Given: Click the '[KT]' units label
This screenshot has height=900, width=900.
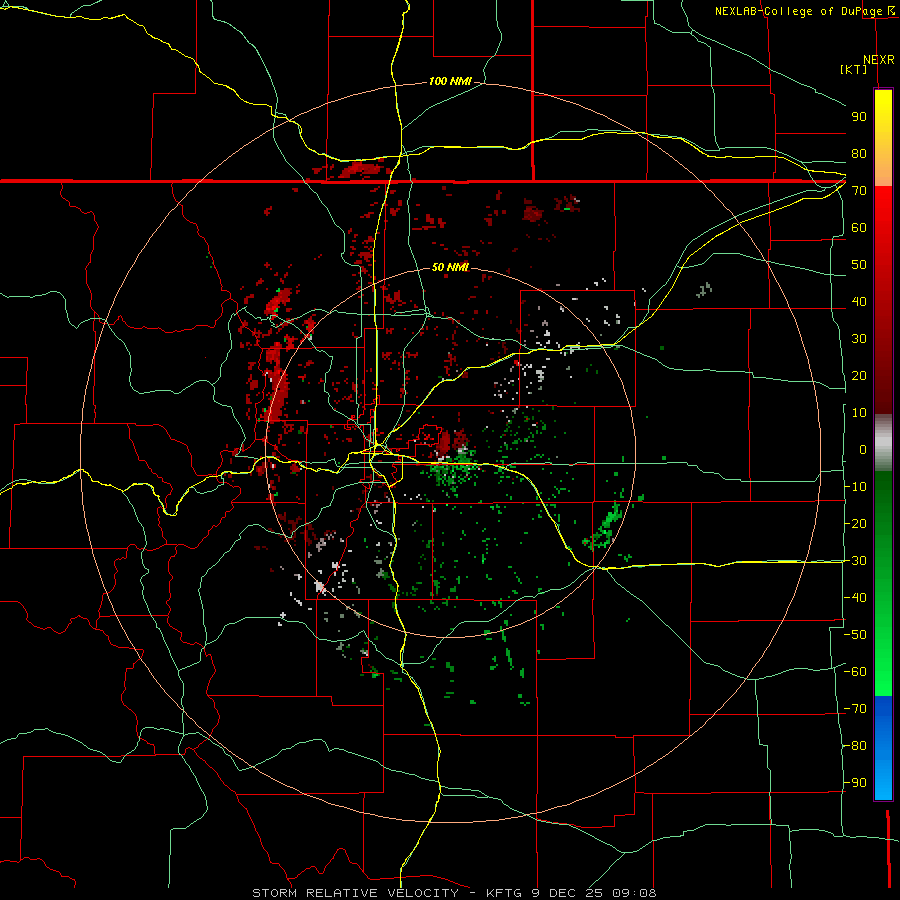Looking at the screenshot, I should click(854, 69).
